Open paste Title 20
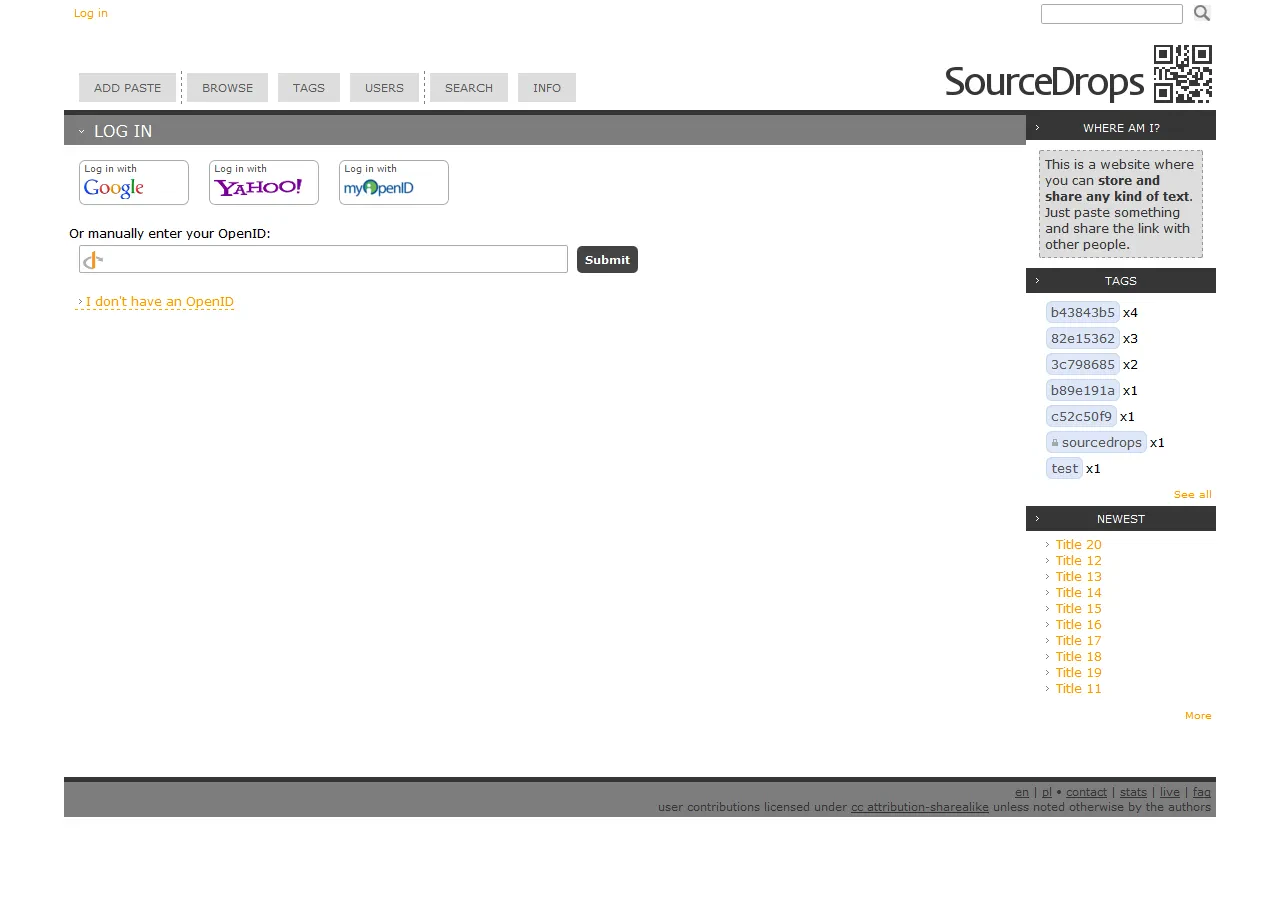 click(1078, 545)
